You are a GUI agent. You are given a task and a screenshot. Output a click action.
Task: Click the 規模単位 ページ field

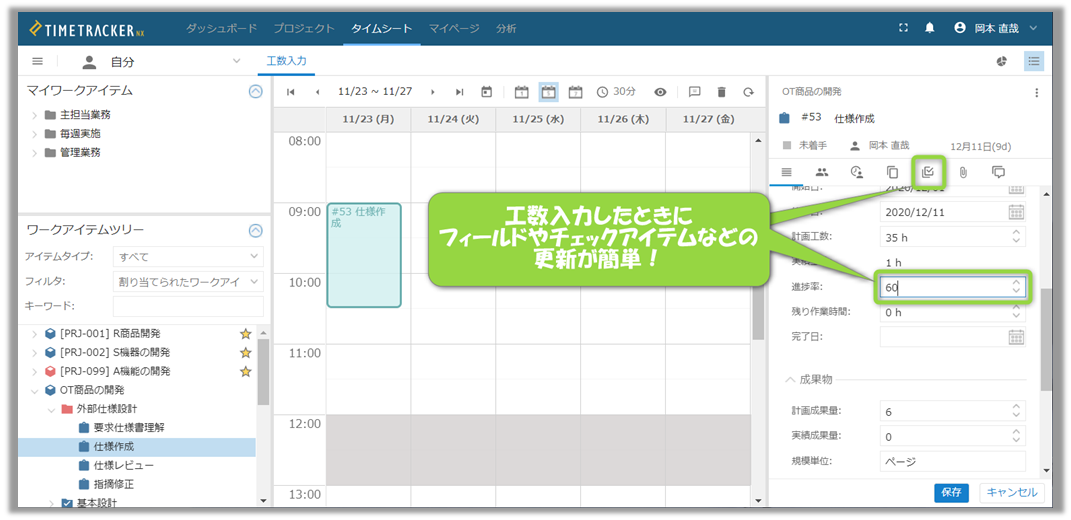953,461
